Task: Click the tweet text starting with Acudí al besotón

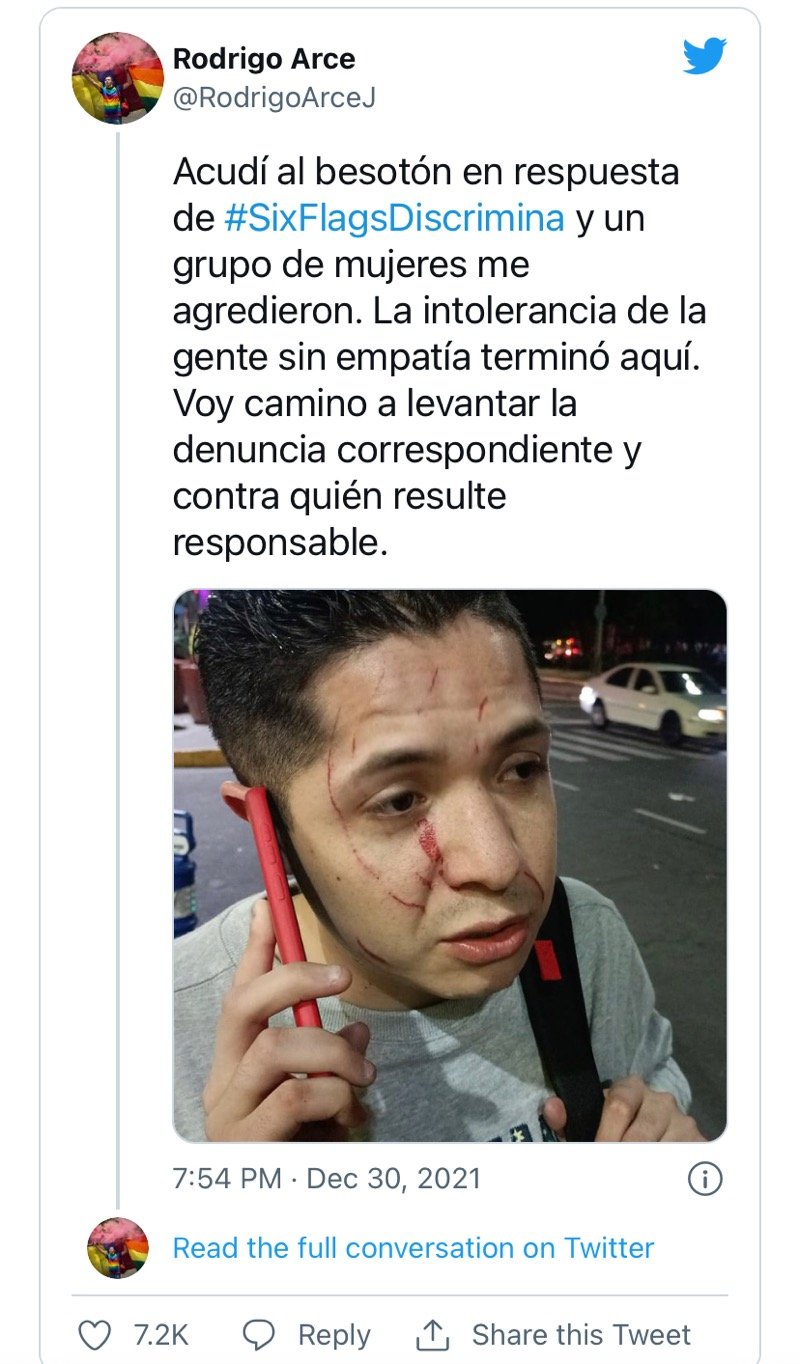Action: [440, 357]
